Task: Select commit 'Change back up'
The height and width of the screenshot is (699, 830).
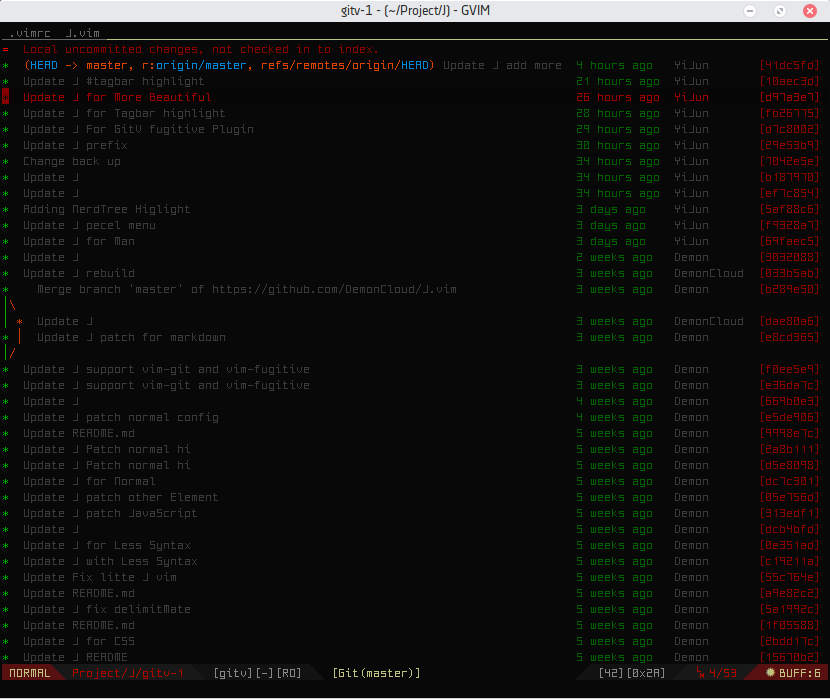Action: (71, 161)
